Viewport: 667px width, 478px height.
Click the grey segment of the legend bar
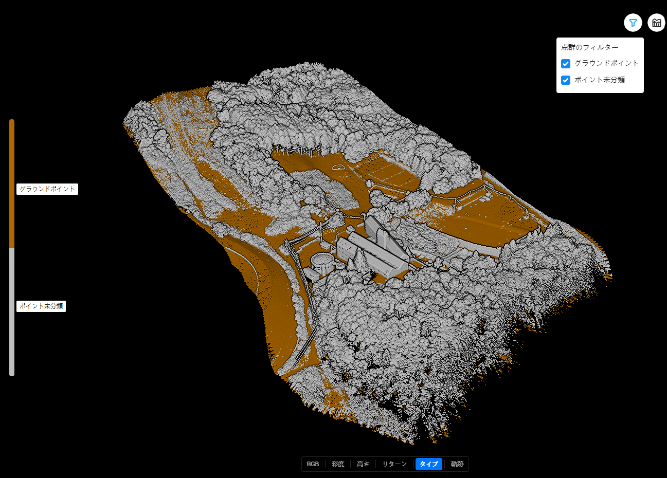[x=12, y=310]
